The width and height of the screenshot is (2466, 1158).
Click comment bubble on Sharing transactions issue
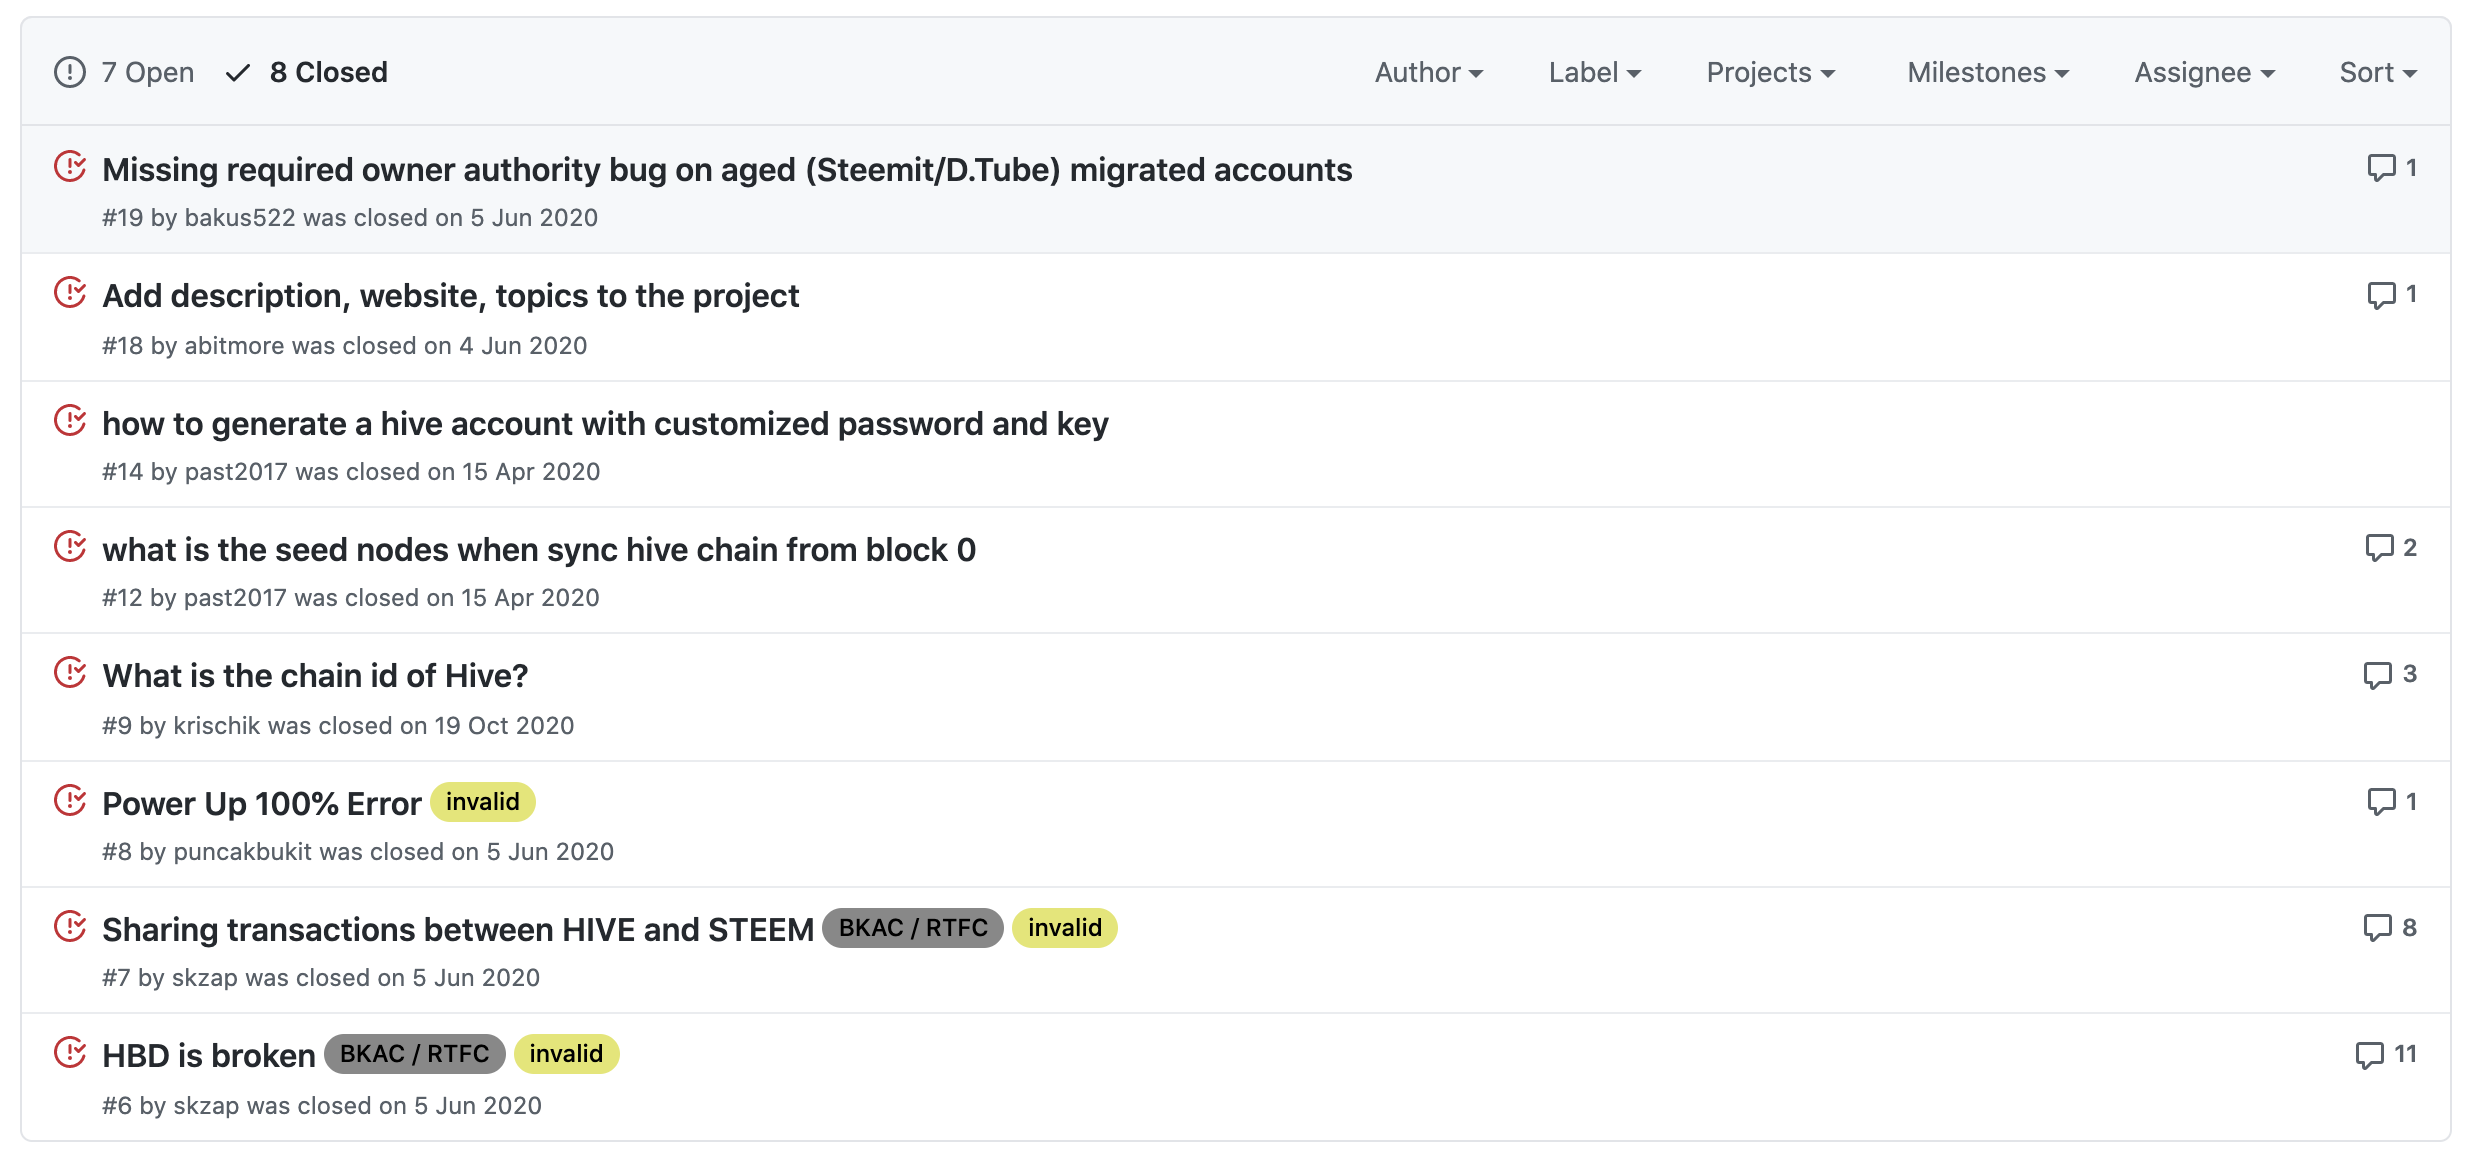click(2377, 928)
